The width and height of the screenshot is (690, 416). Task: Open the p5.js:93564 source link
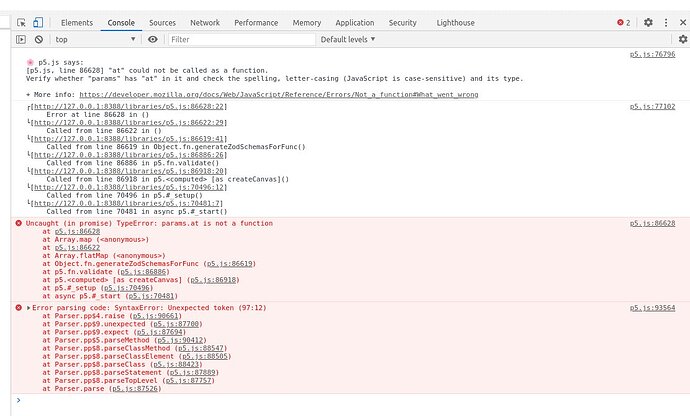pyautogui.click(x=652, y=308)
